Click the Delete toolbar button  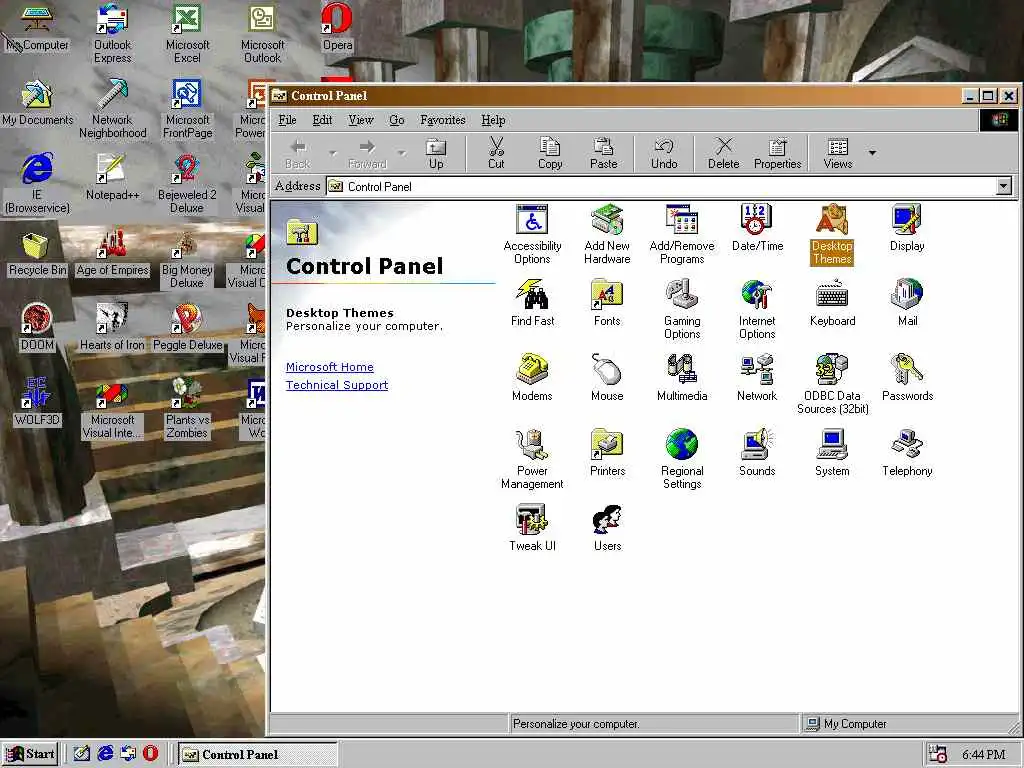[724, 154]
